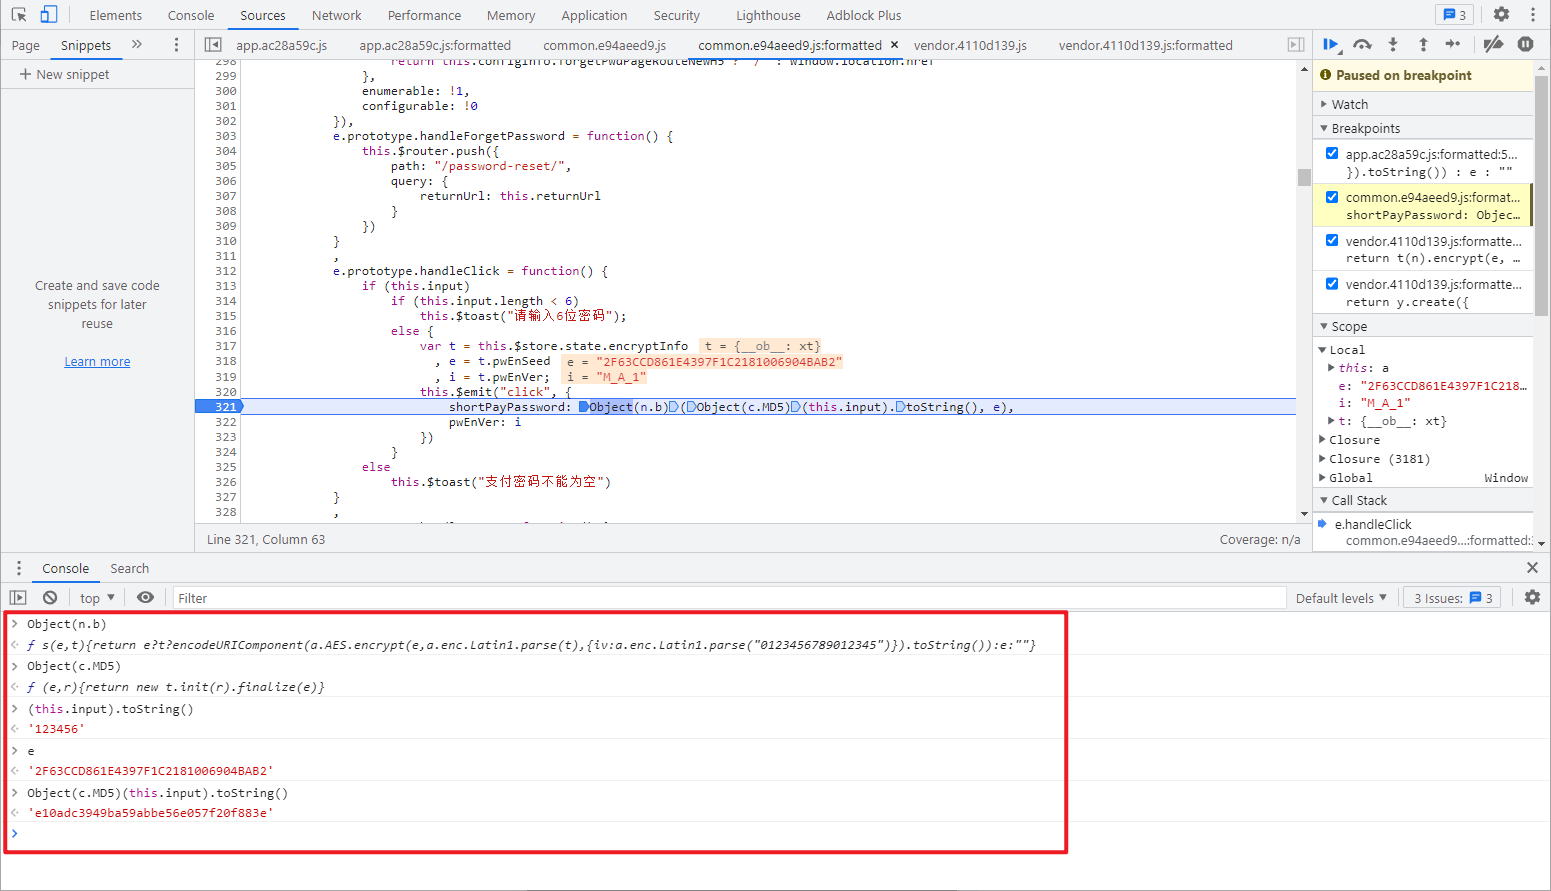Focus the console Filter input field
The height and width of the screenshot is (891, 1551).
coord(729,598)
